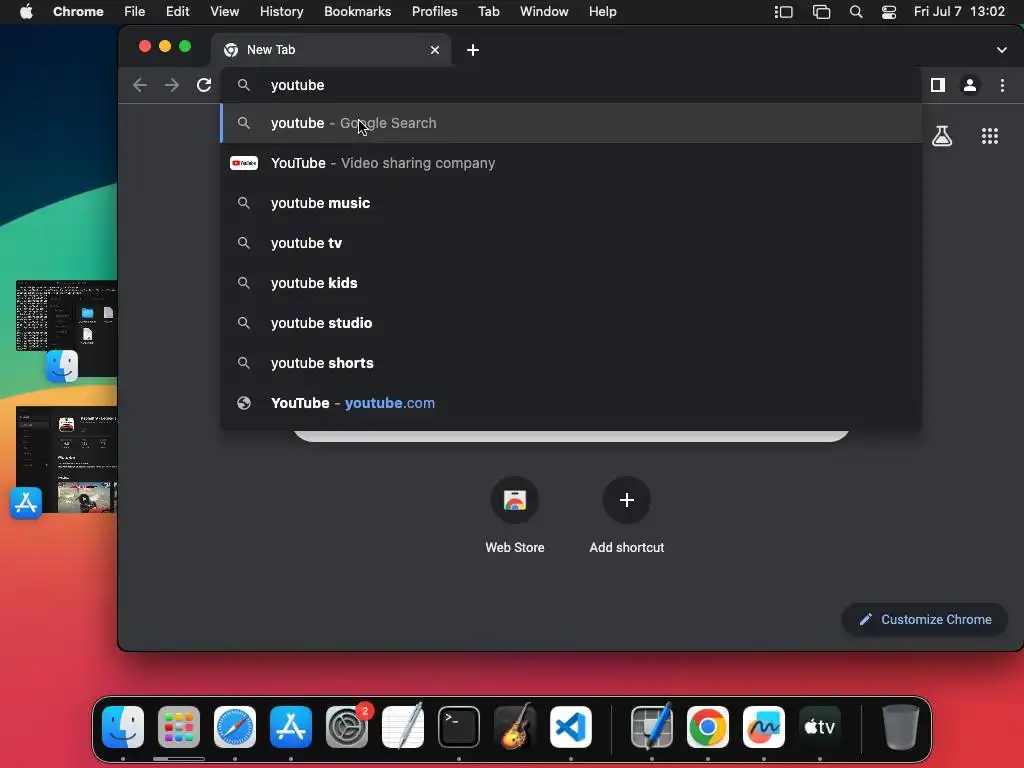Image resolution: width=1024 pixels, height=768 pixels.
Task: Open the Window menu
Action: pos(544,12)
